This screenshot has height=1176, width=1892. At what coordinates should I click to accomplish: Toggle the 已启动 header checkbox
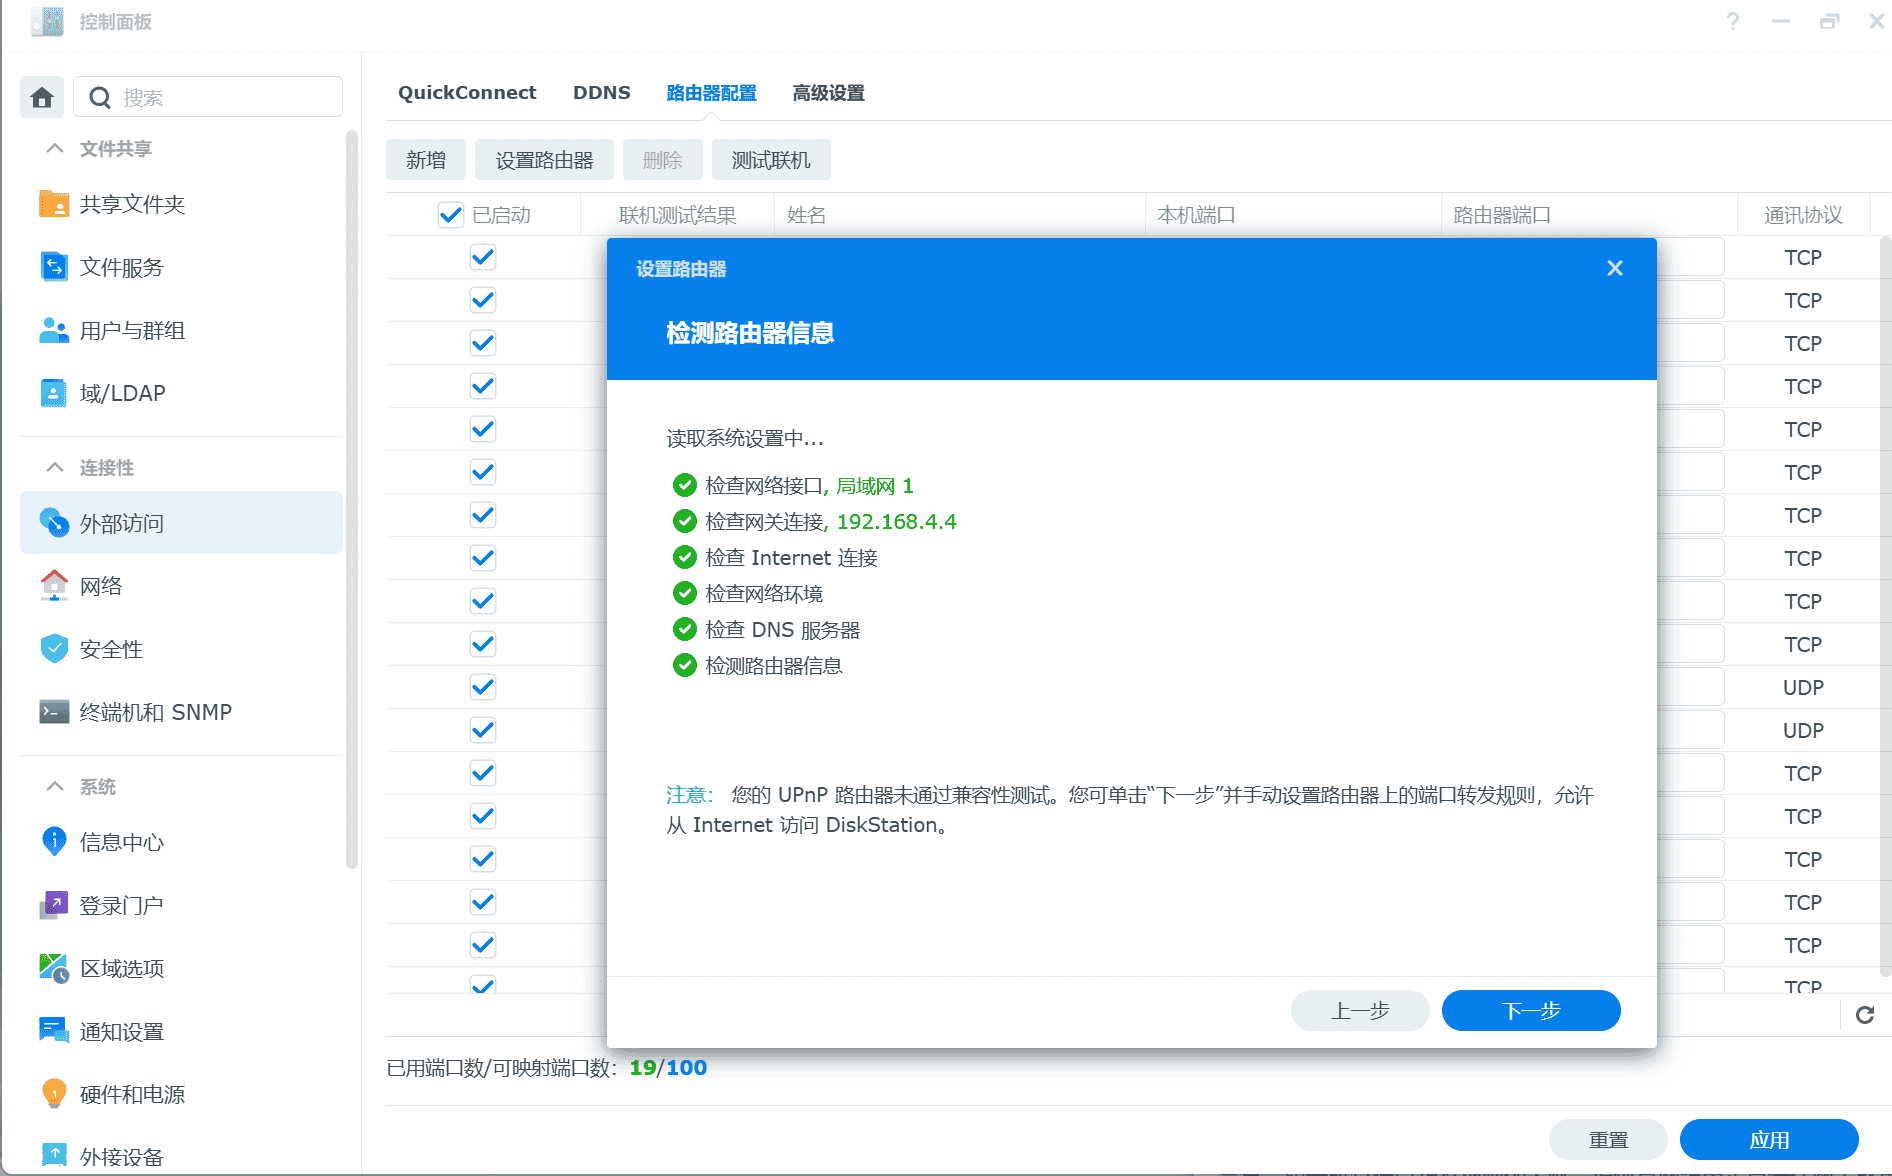click(451, 215)
